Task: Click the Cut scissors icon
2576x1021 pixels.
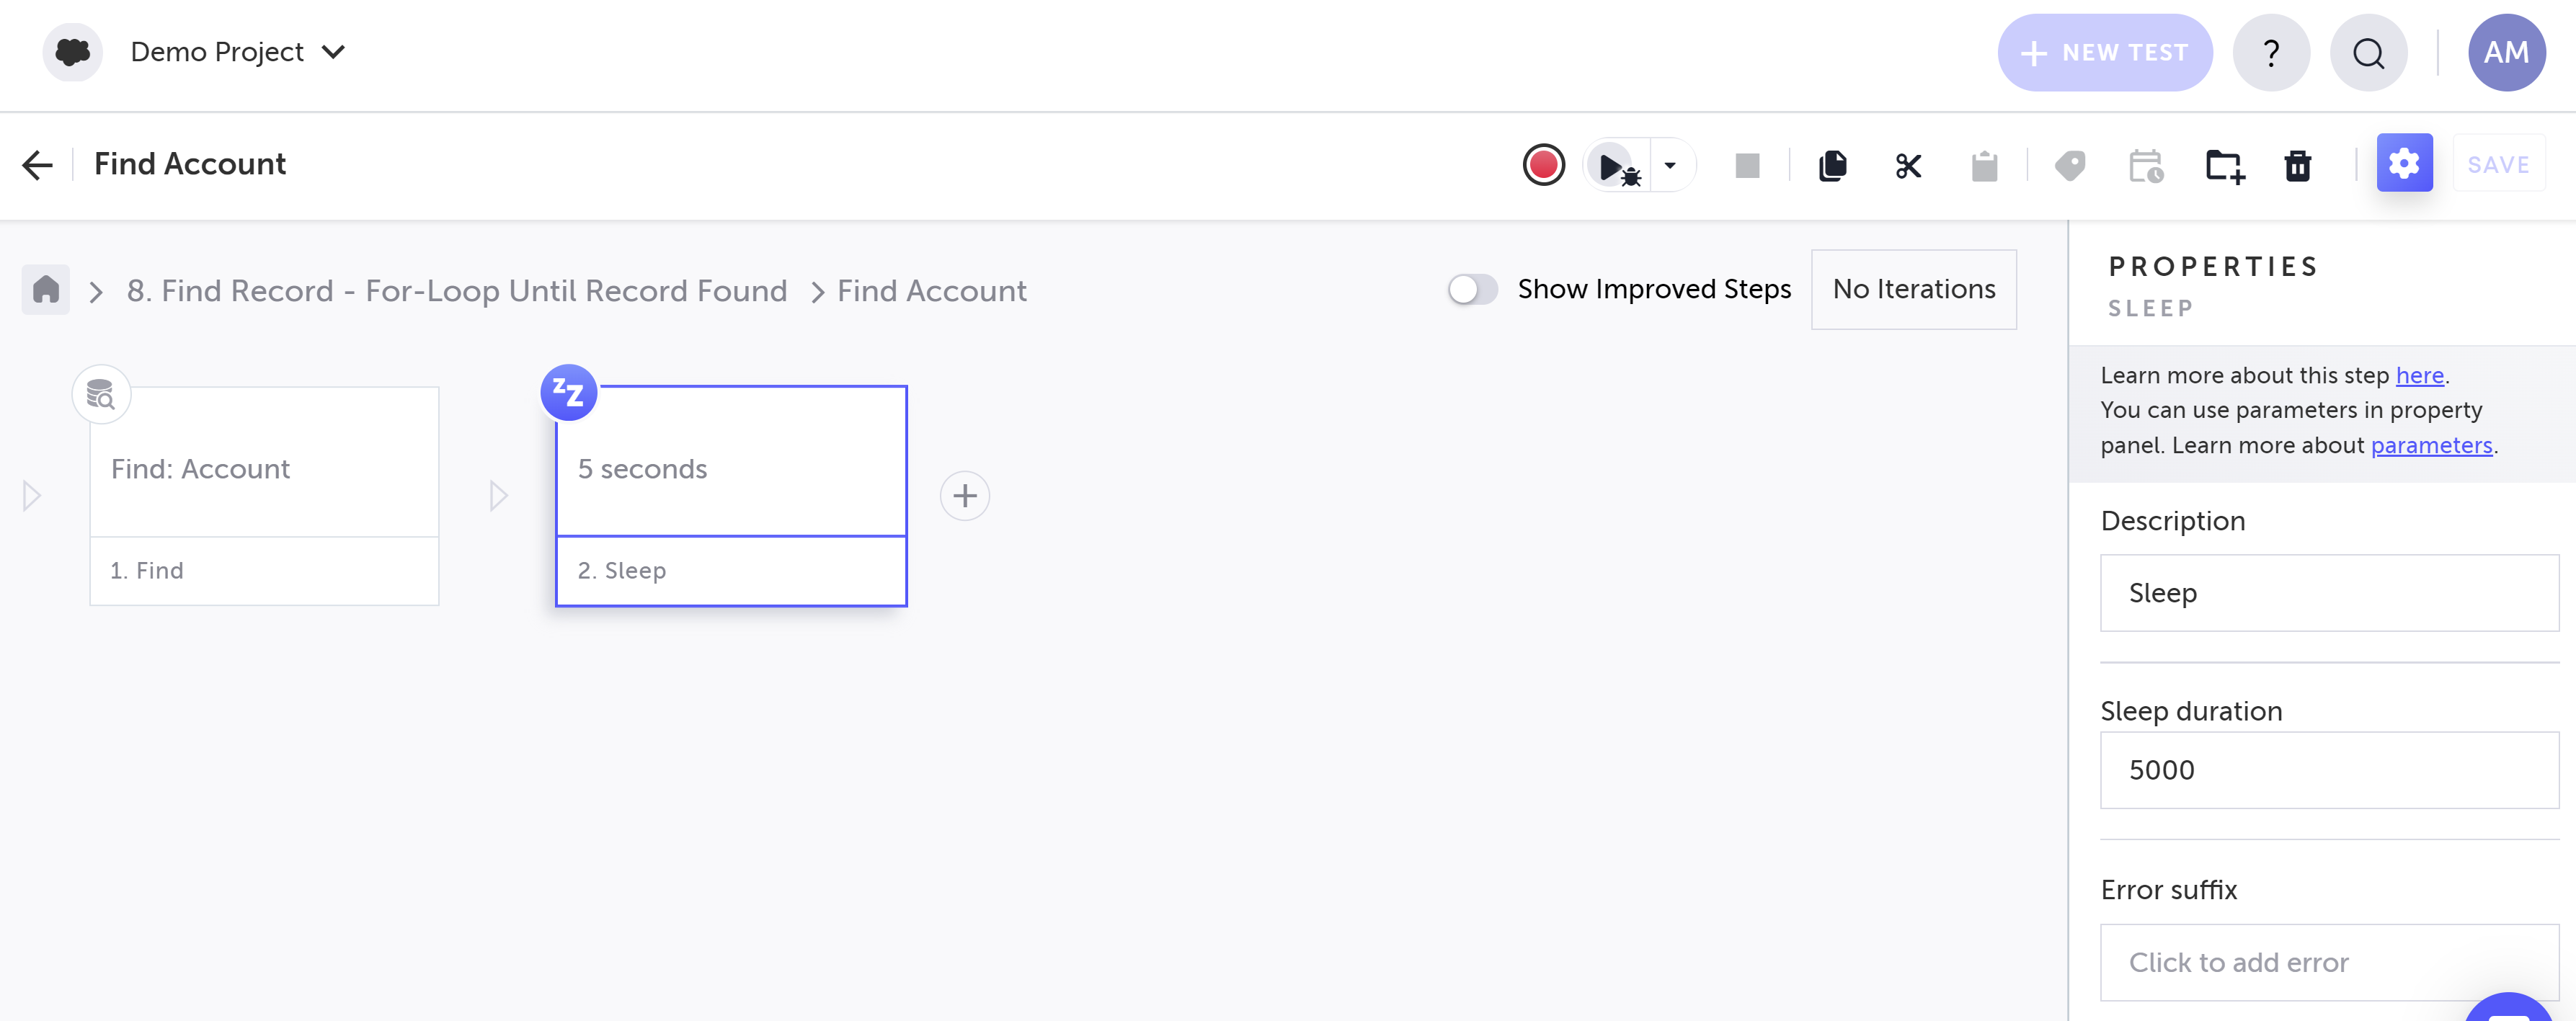Action: coord(1908,166)
